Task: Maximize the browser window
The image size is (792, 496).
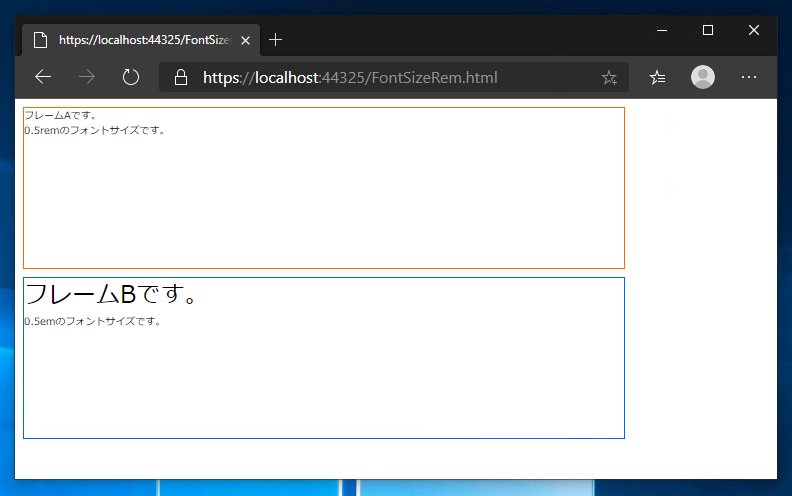Action: [x=708, y=30]
